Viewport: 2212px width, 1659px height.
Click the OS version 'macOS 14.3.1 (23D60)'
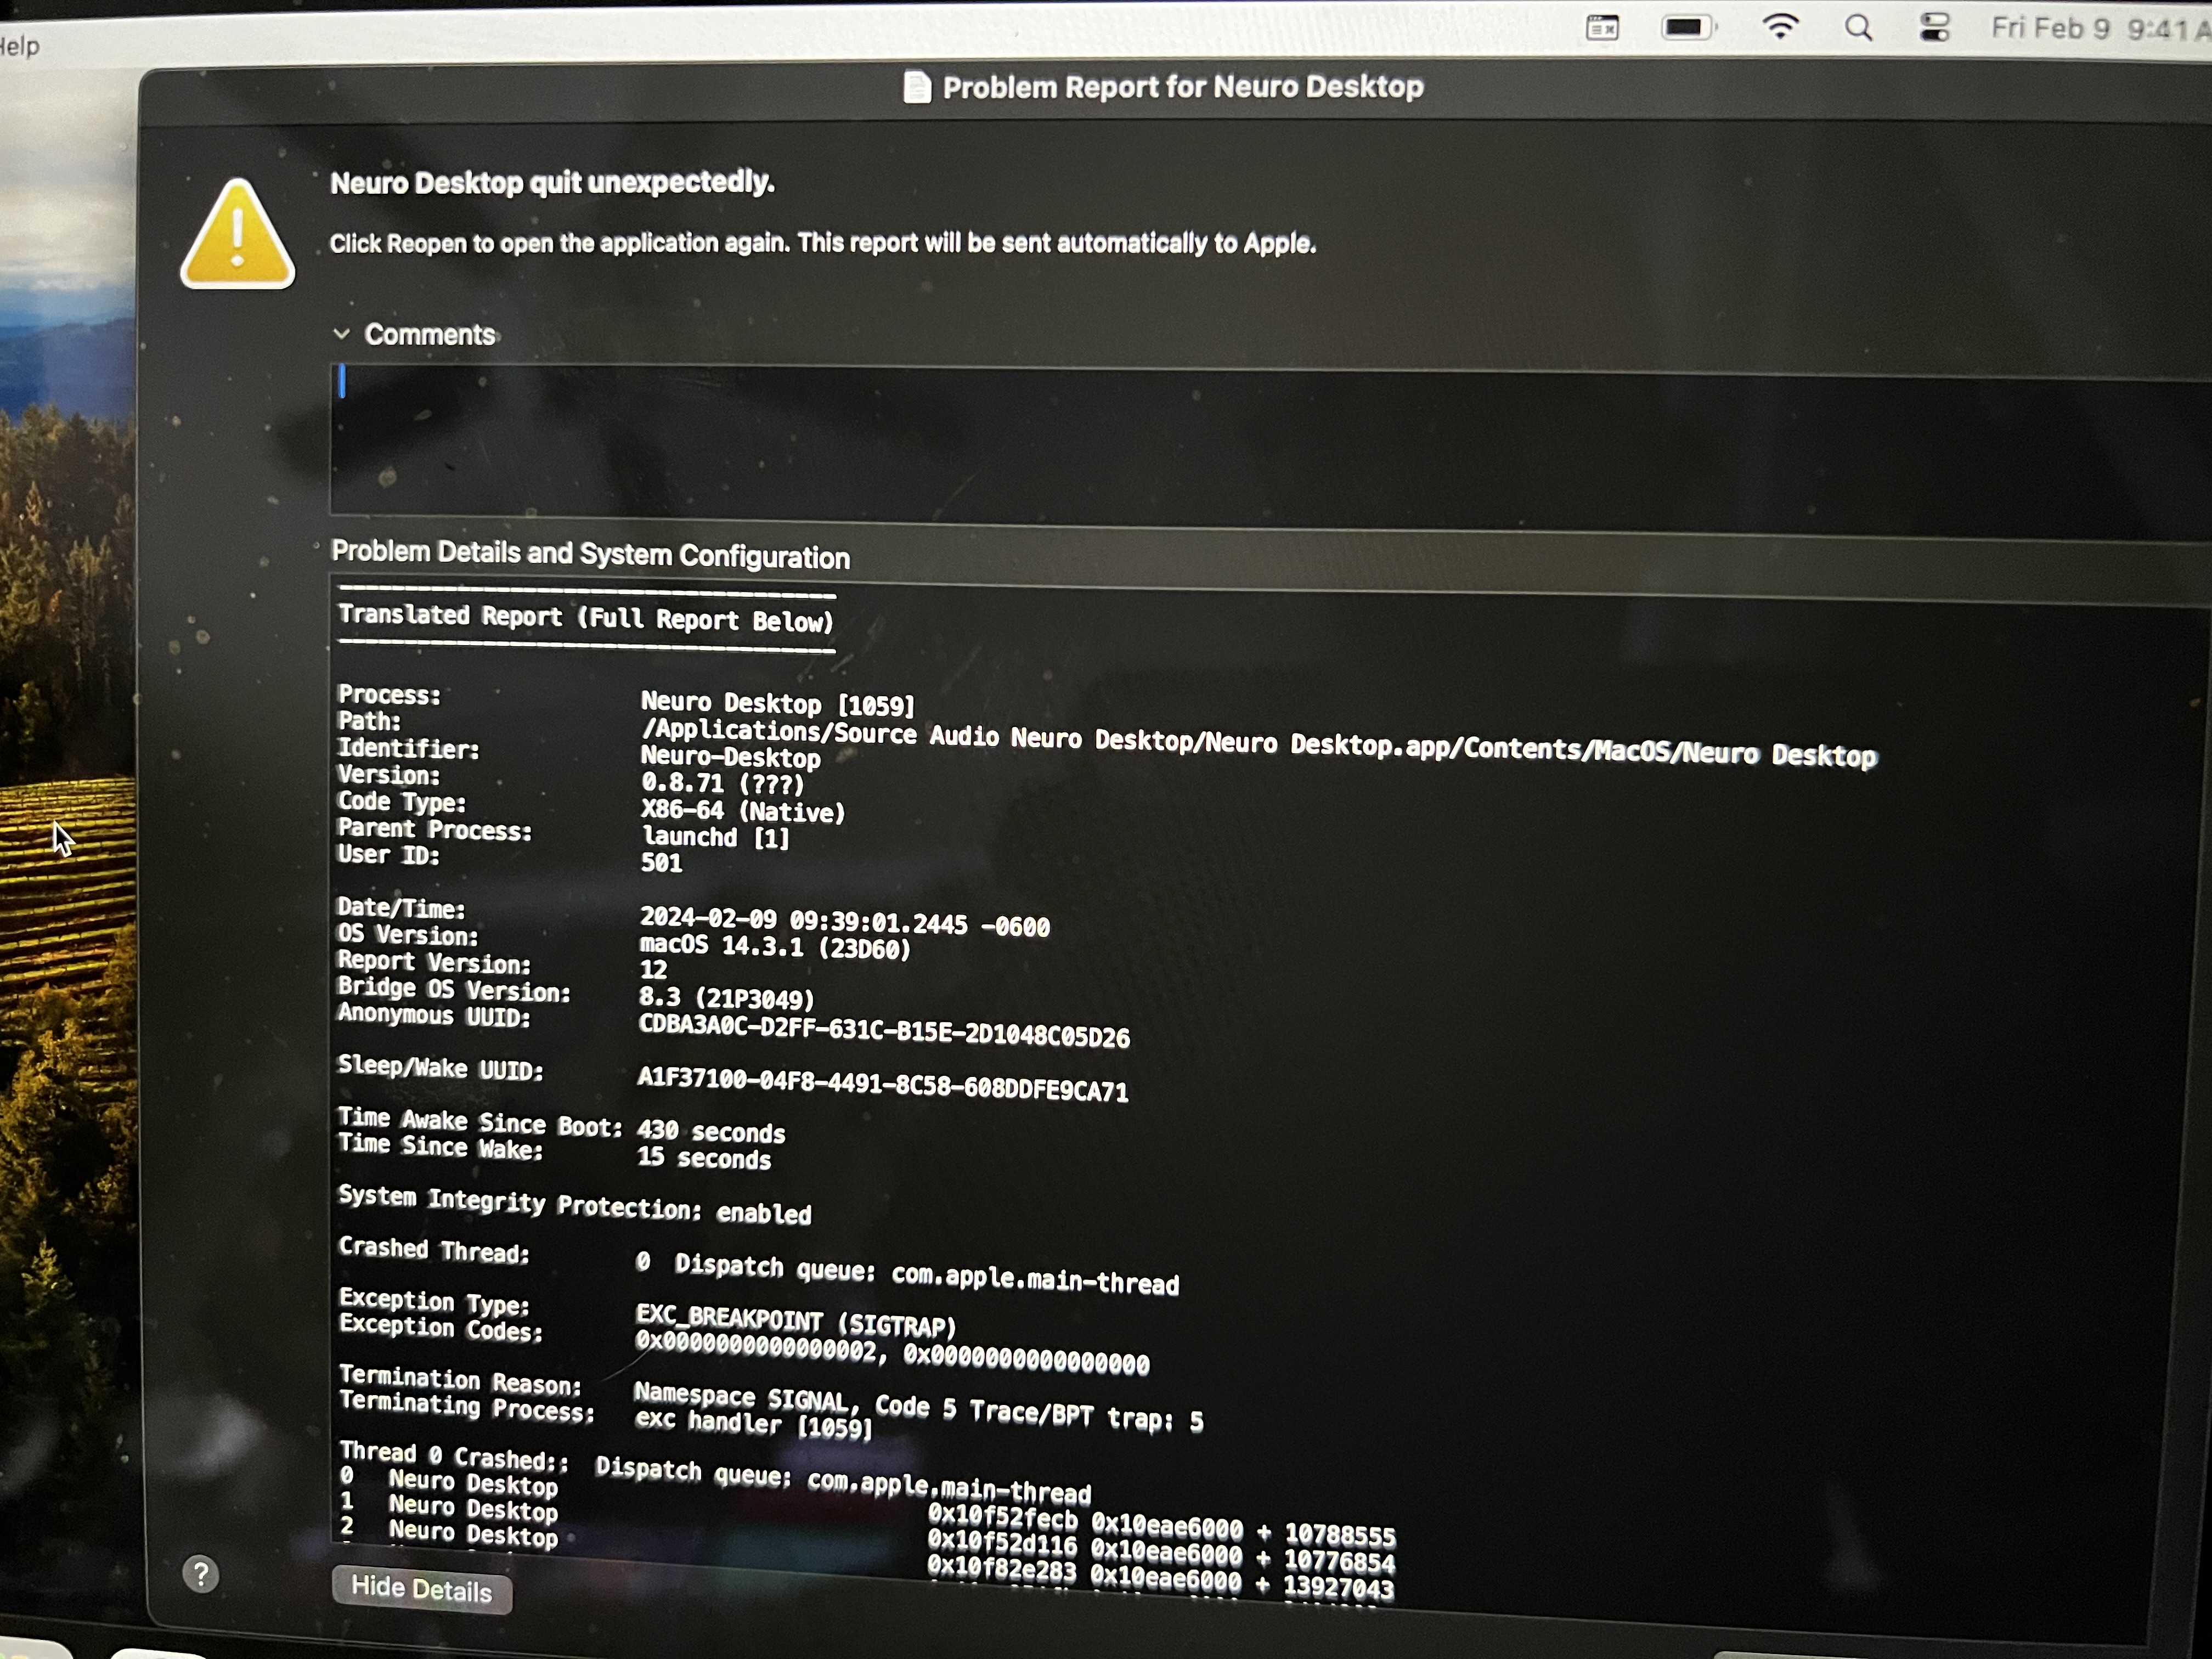pos(775,946)
